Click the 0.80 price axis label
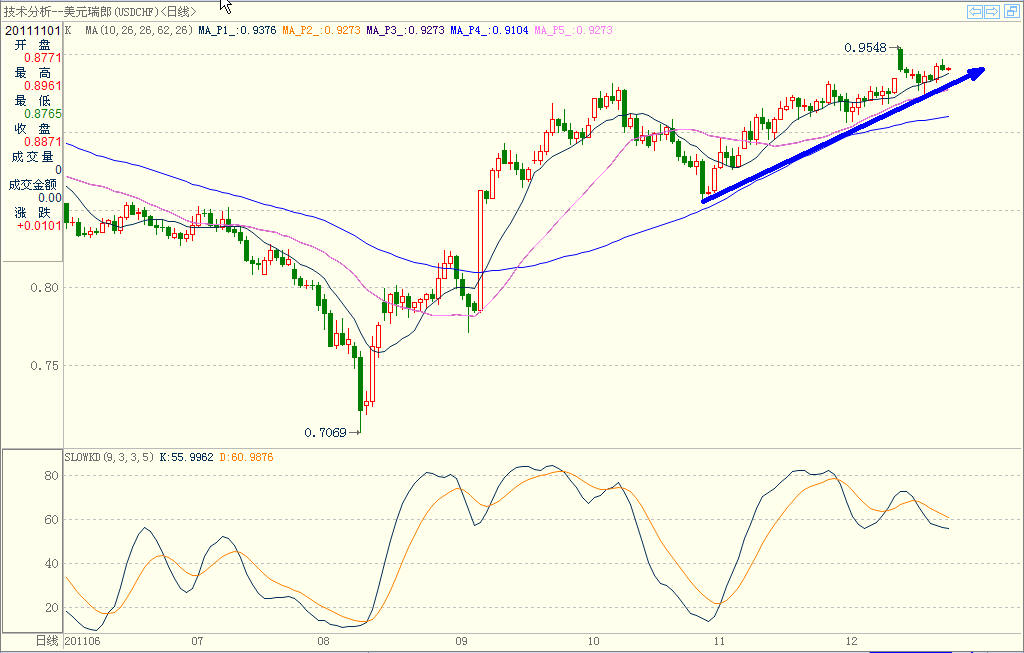 (44, 287)
